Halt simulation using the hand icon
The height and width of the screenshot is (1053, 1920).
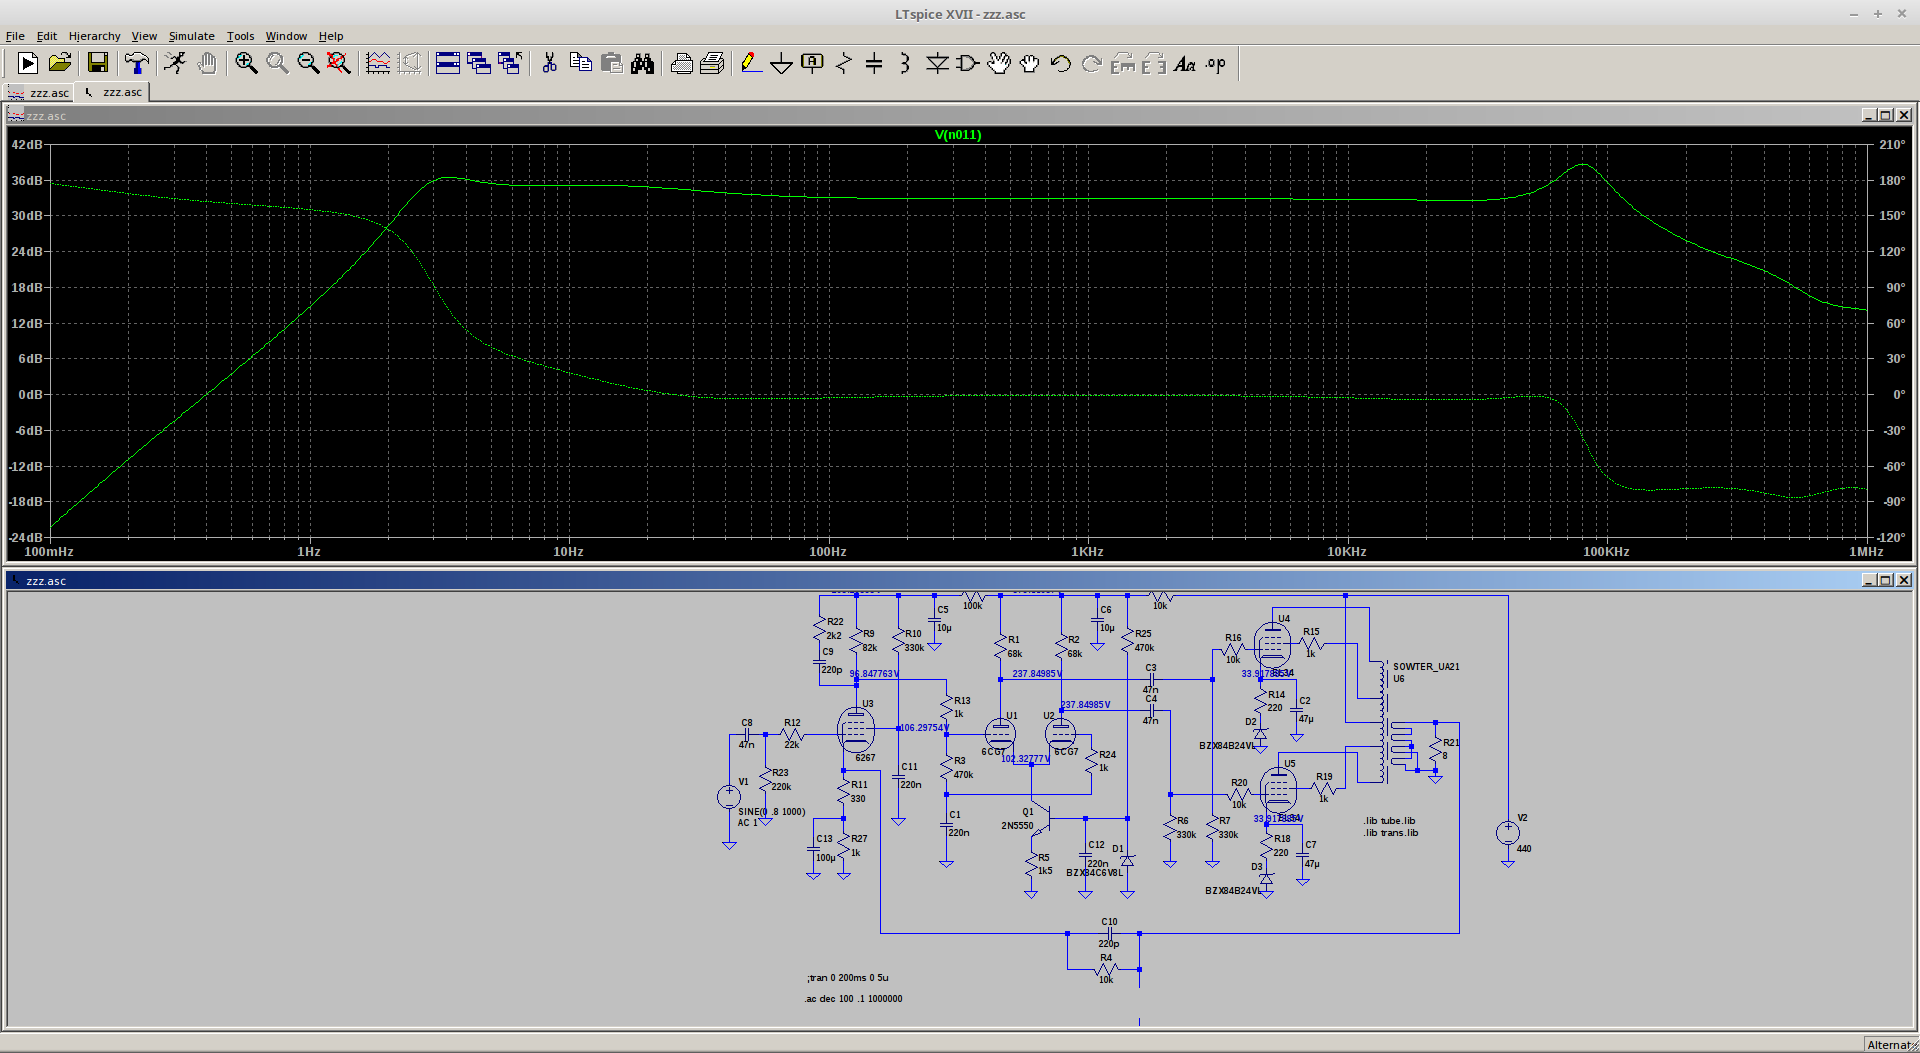(x=207, y=63)
